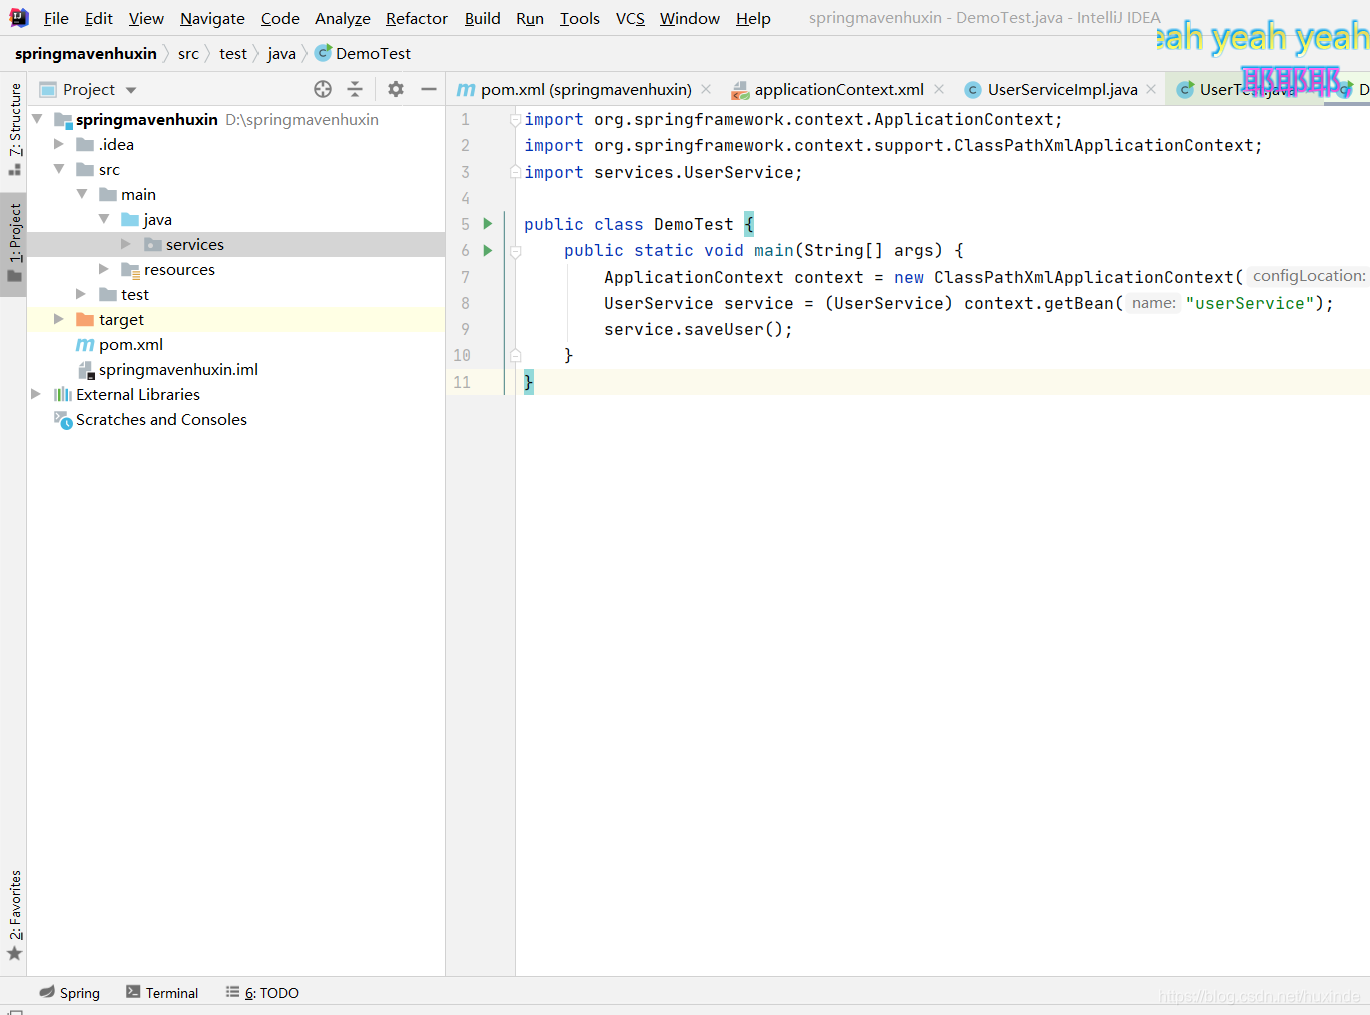Collapse the java folder arrow

(104, 219)
